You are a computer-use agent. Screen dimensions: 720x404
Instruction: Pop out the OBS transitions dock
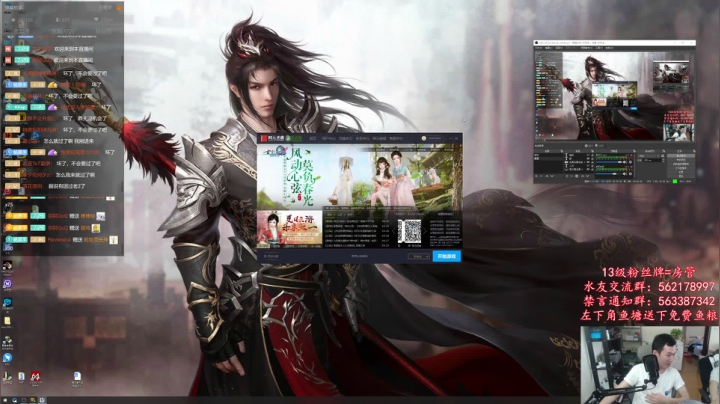664,151
